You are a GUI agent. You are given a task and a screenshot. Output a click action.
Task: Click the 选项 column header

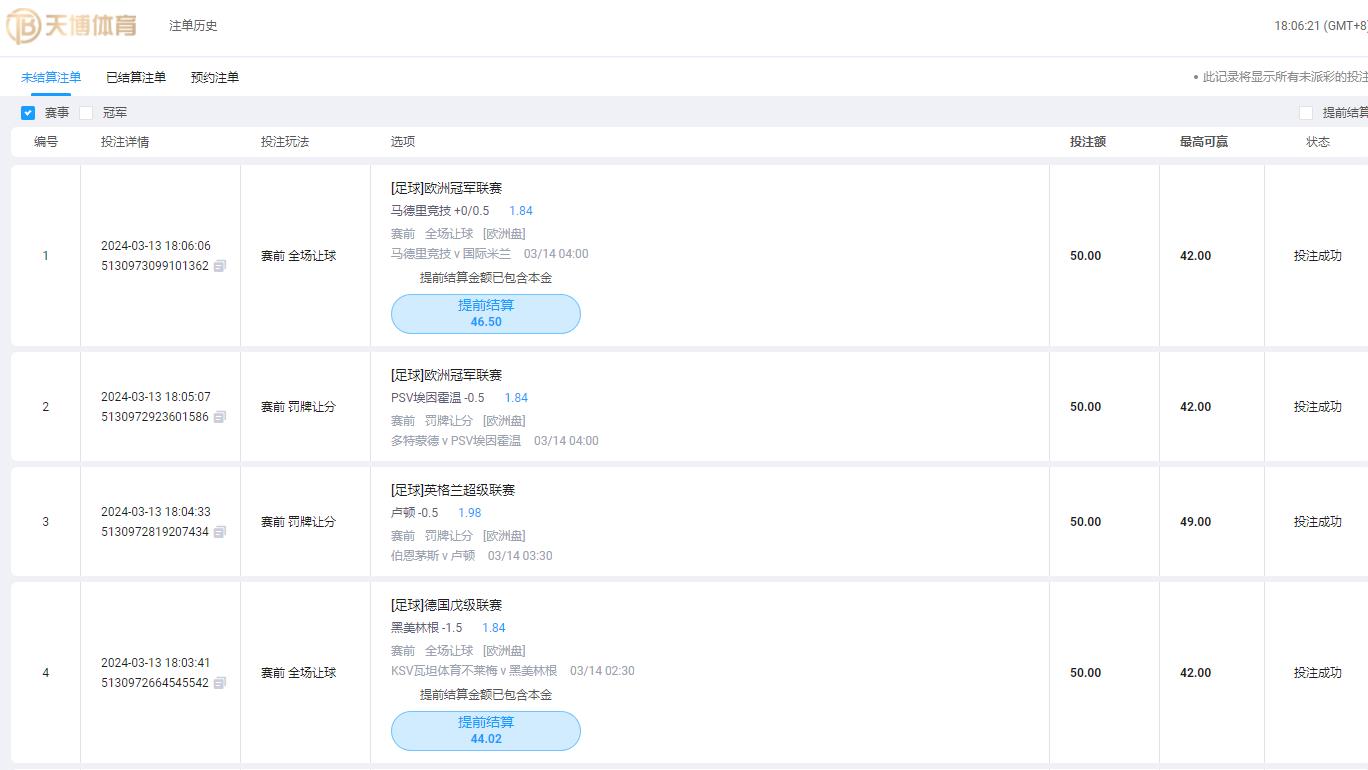403,142
